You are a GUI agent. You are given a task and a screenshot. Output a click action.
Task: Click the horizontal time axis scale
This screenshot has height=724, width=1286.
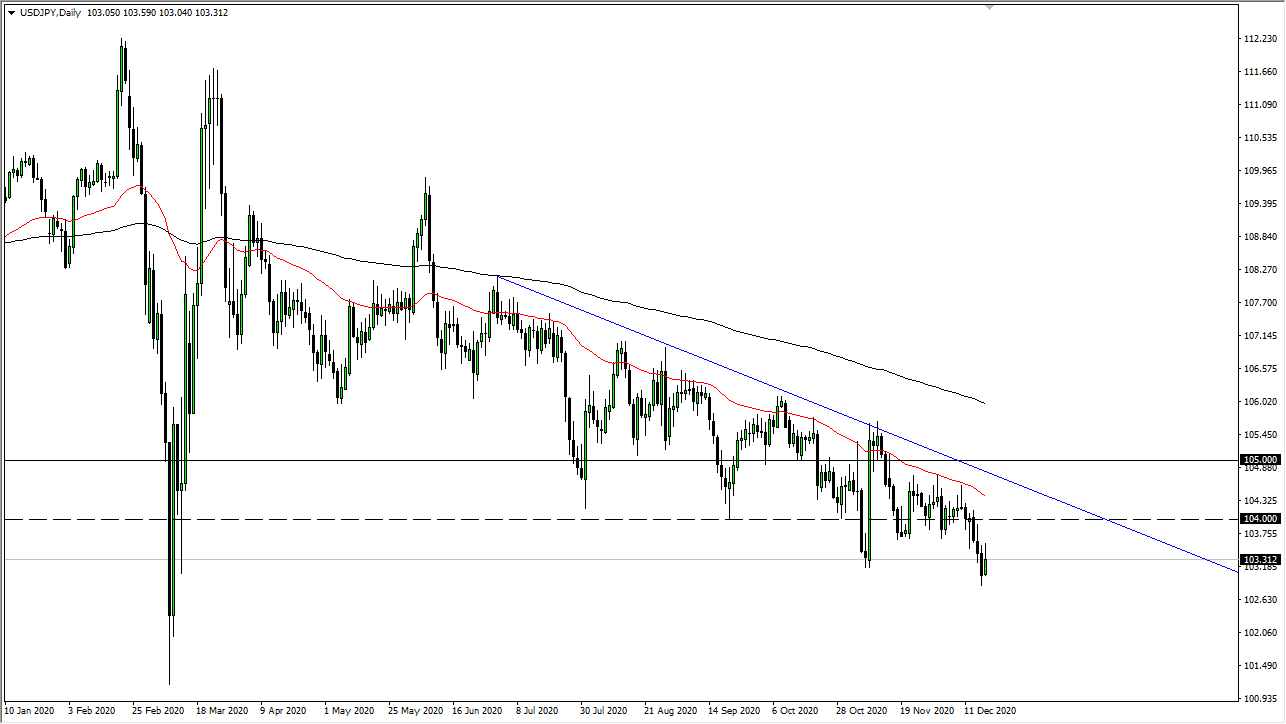click(x=600, y=708)
